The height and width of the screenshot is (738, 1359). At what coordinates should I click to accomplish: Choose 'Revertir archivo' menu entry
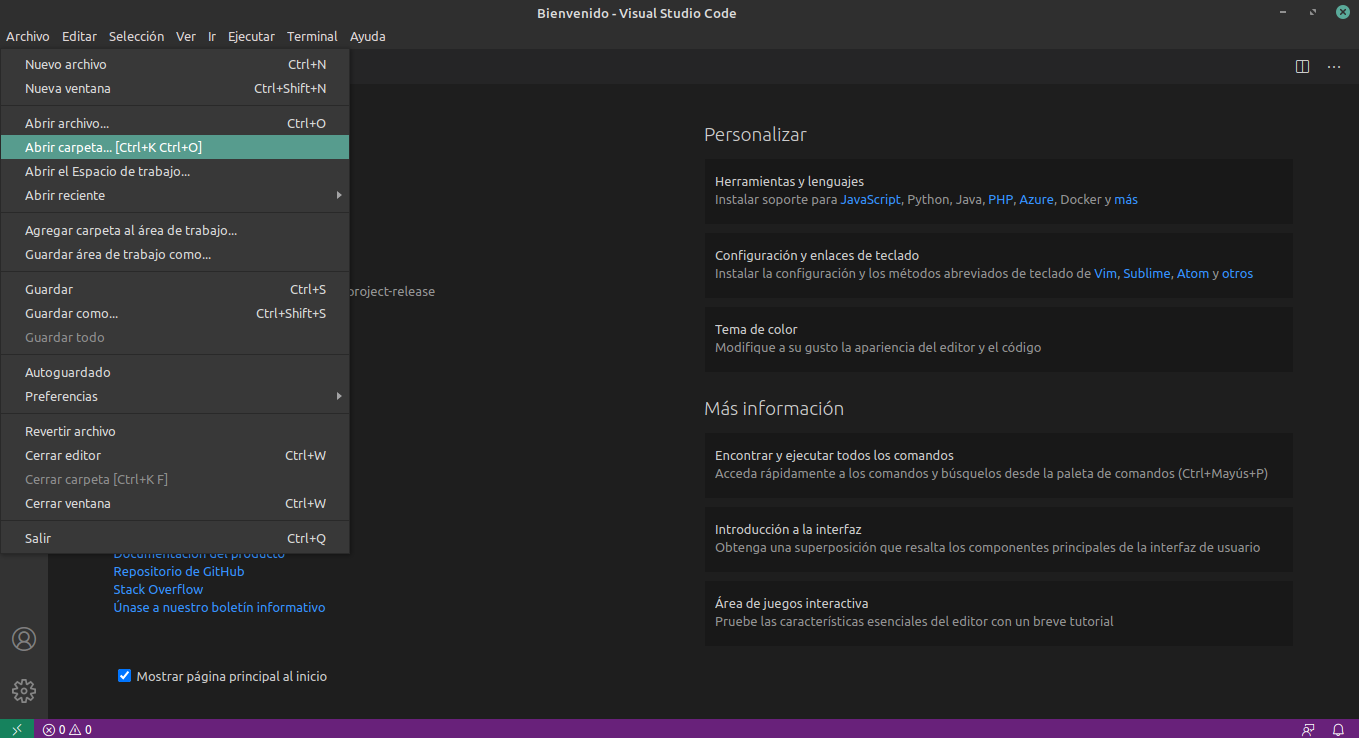click(175, 431)
